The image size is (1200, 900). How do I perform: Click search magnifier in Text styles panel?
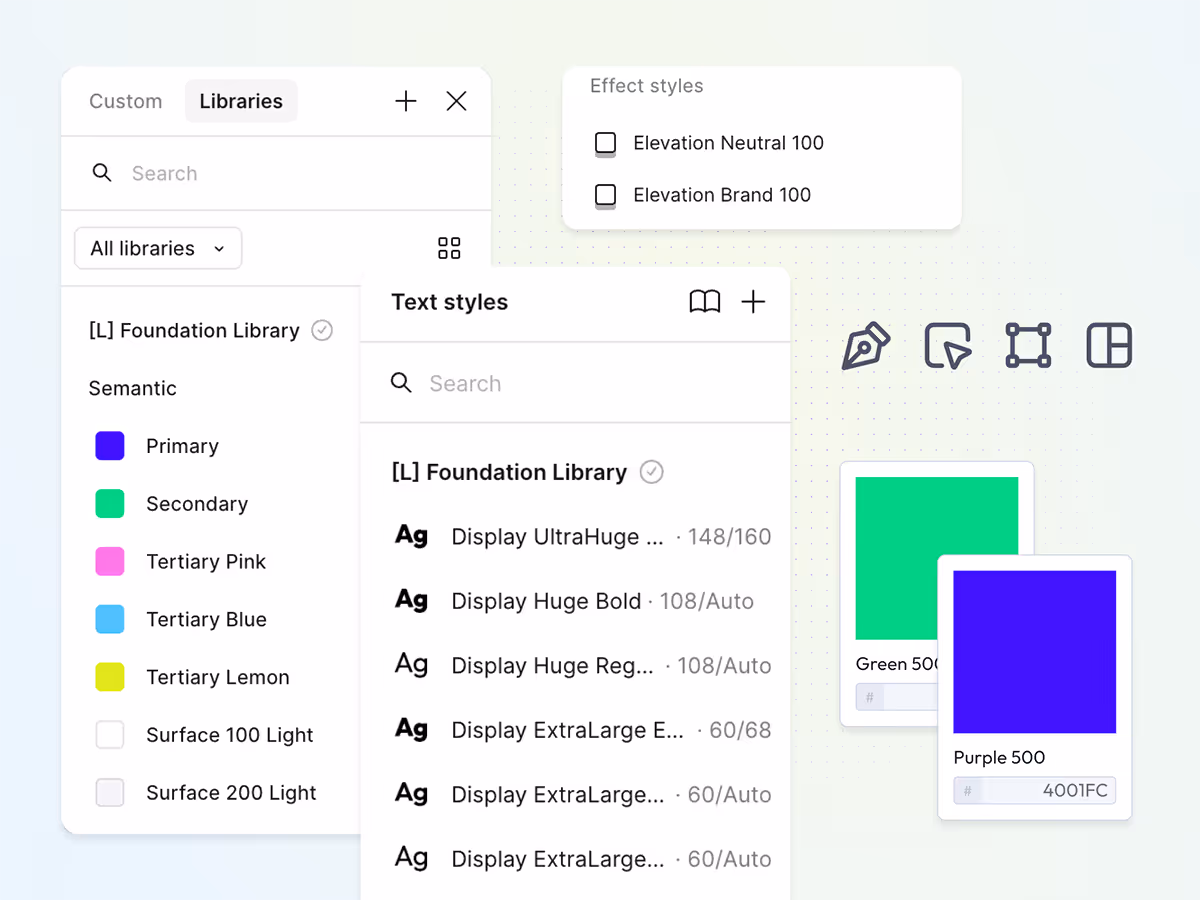click(401, 383)
